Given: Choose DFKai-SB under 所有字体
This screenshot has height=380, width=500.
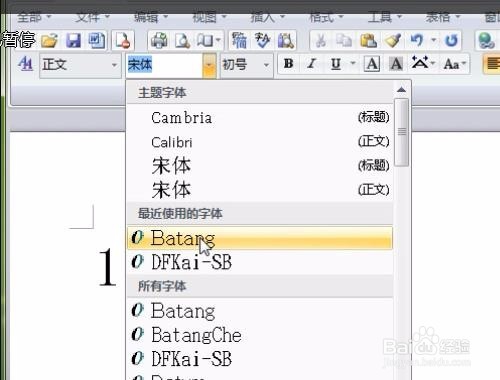Looking at the screenshot, I should point(260,359).
